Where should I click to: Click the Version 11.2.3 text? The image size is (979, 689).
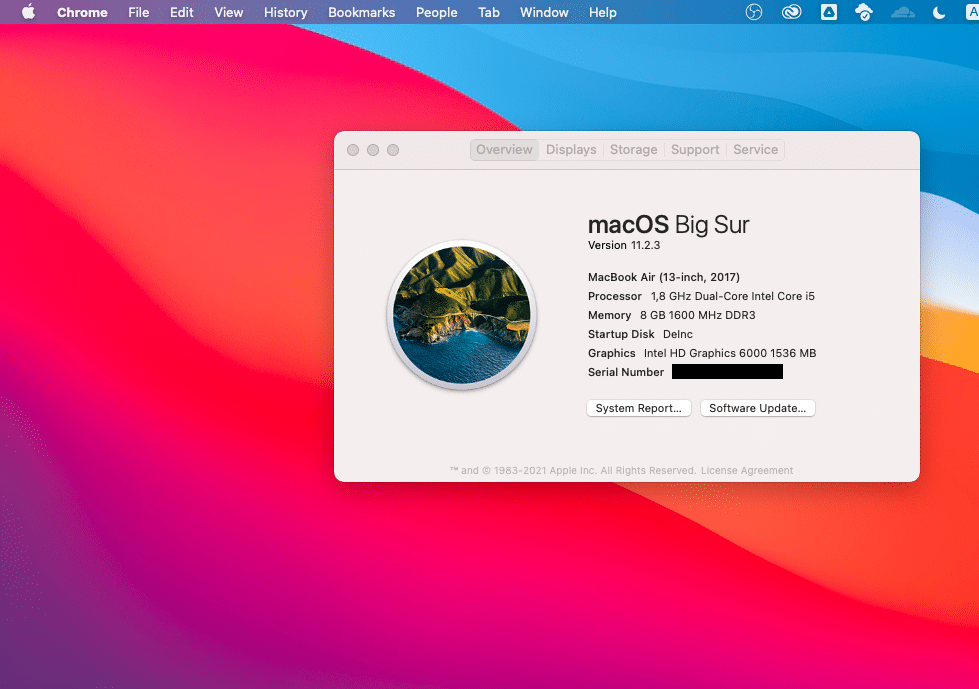(x=624, y=245)
